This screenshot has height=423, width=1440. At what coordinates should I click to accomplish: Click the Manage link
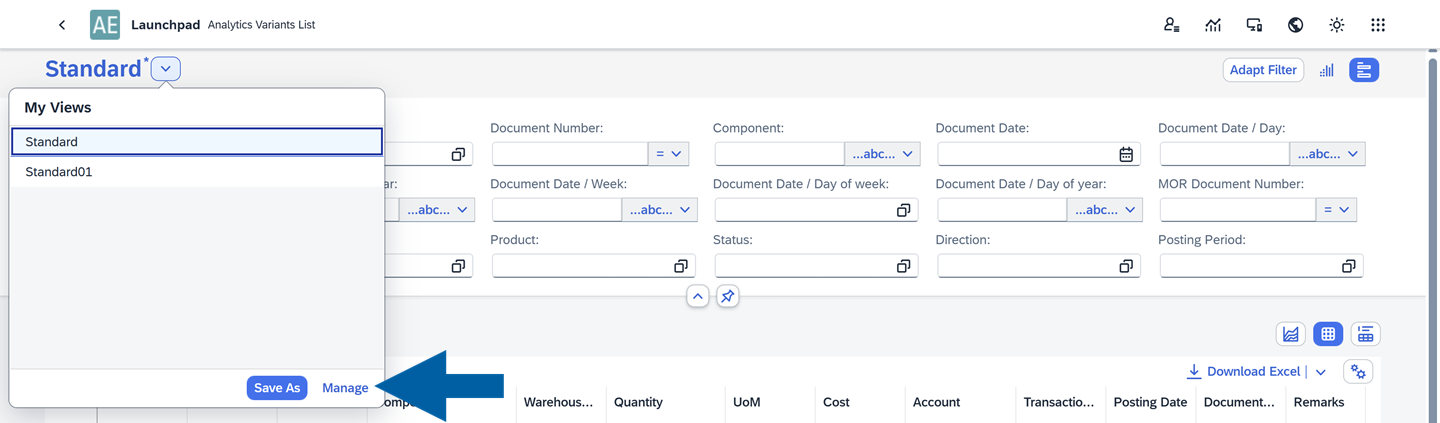point(345,388)
